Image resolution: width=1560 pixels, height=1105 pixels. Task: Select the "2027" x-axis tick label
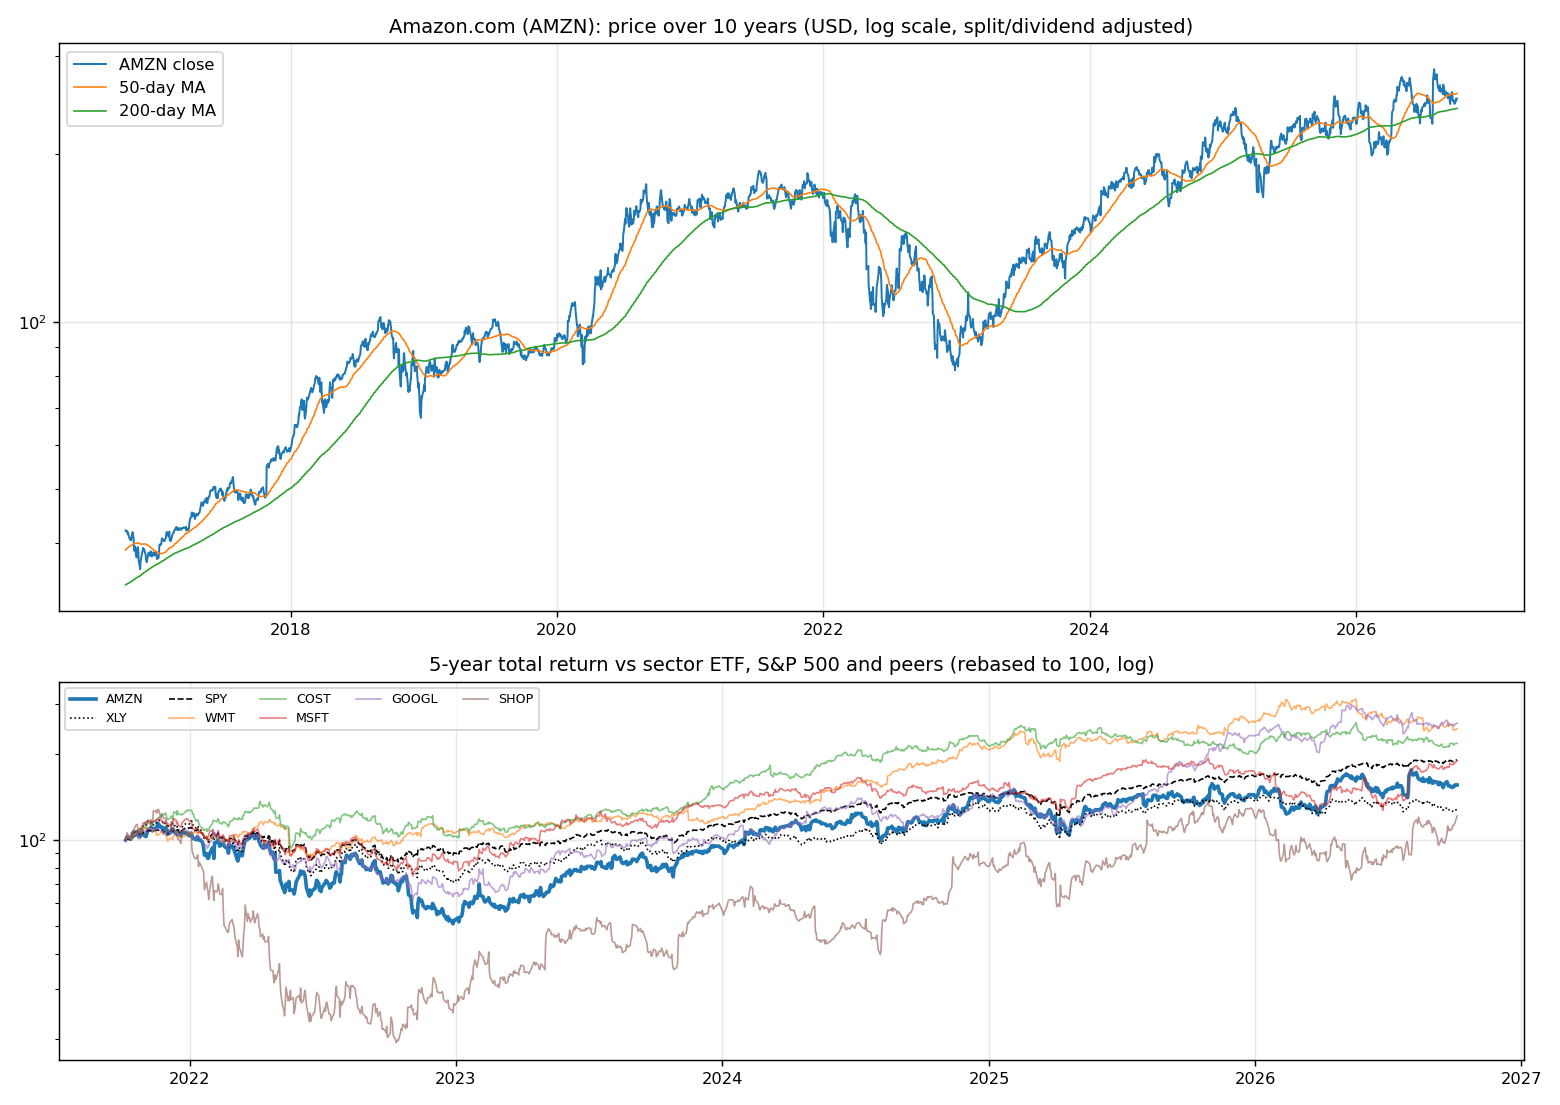click(x=1522, y=1079)
